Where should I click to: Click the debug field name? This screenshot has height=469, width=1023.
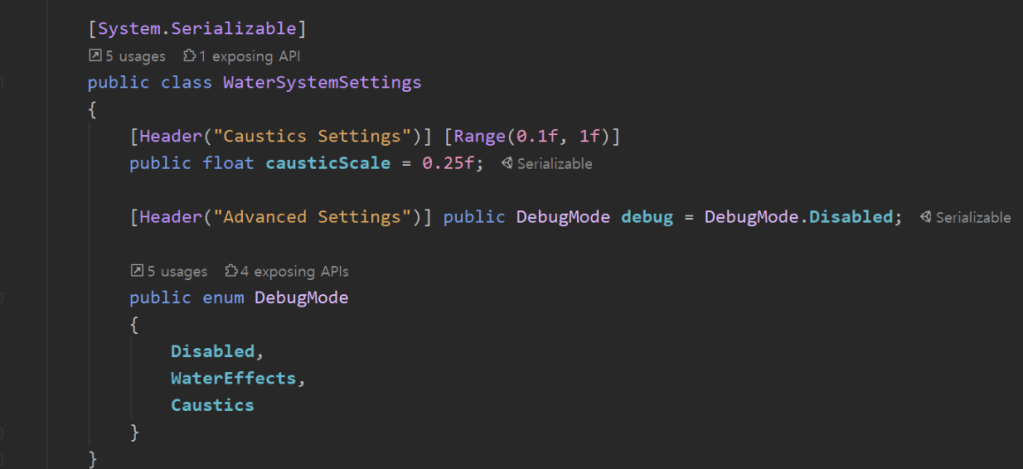point(646,217)
